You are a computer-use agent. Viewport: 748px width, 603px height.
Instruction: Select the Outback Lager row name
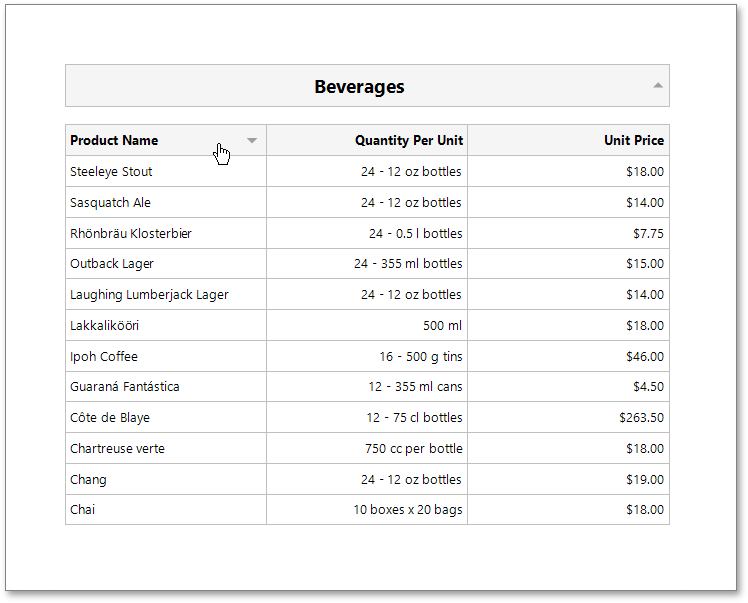pos(112,264)
